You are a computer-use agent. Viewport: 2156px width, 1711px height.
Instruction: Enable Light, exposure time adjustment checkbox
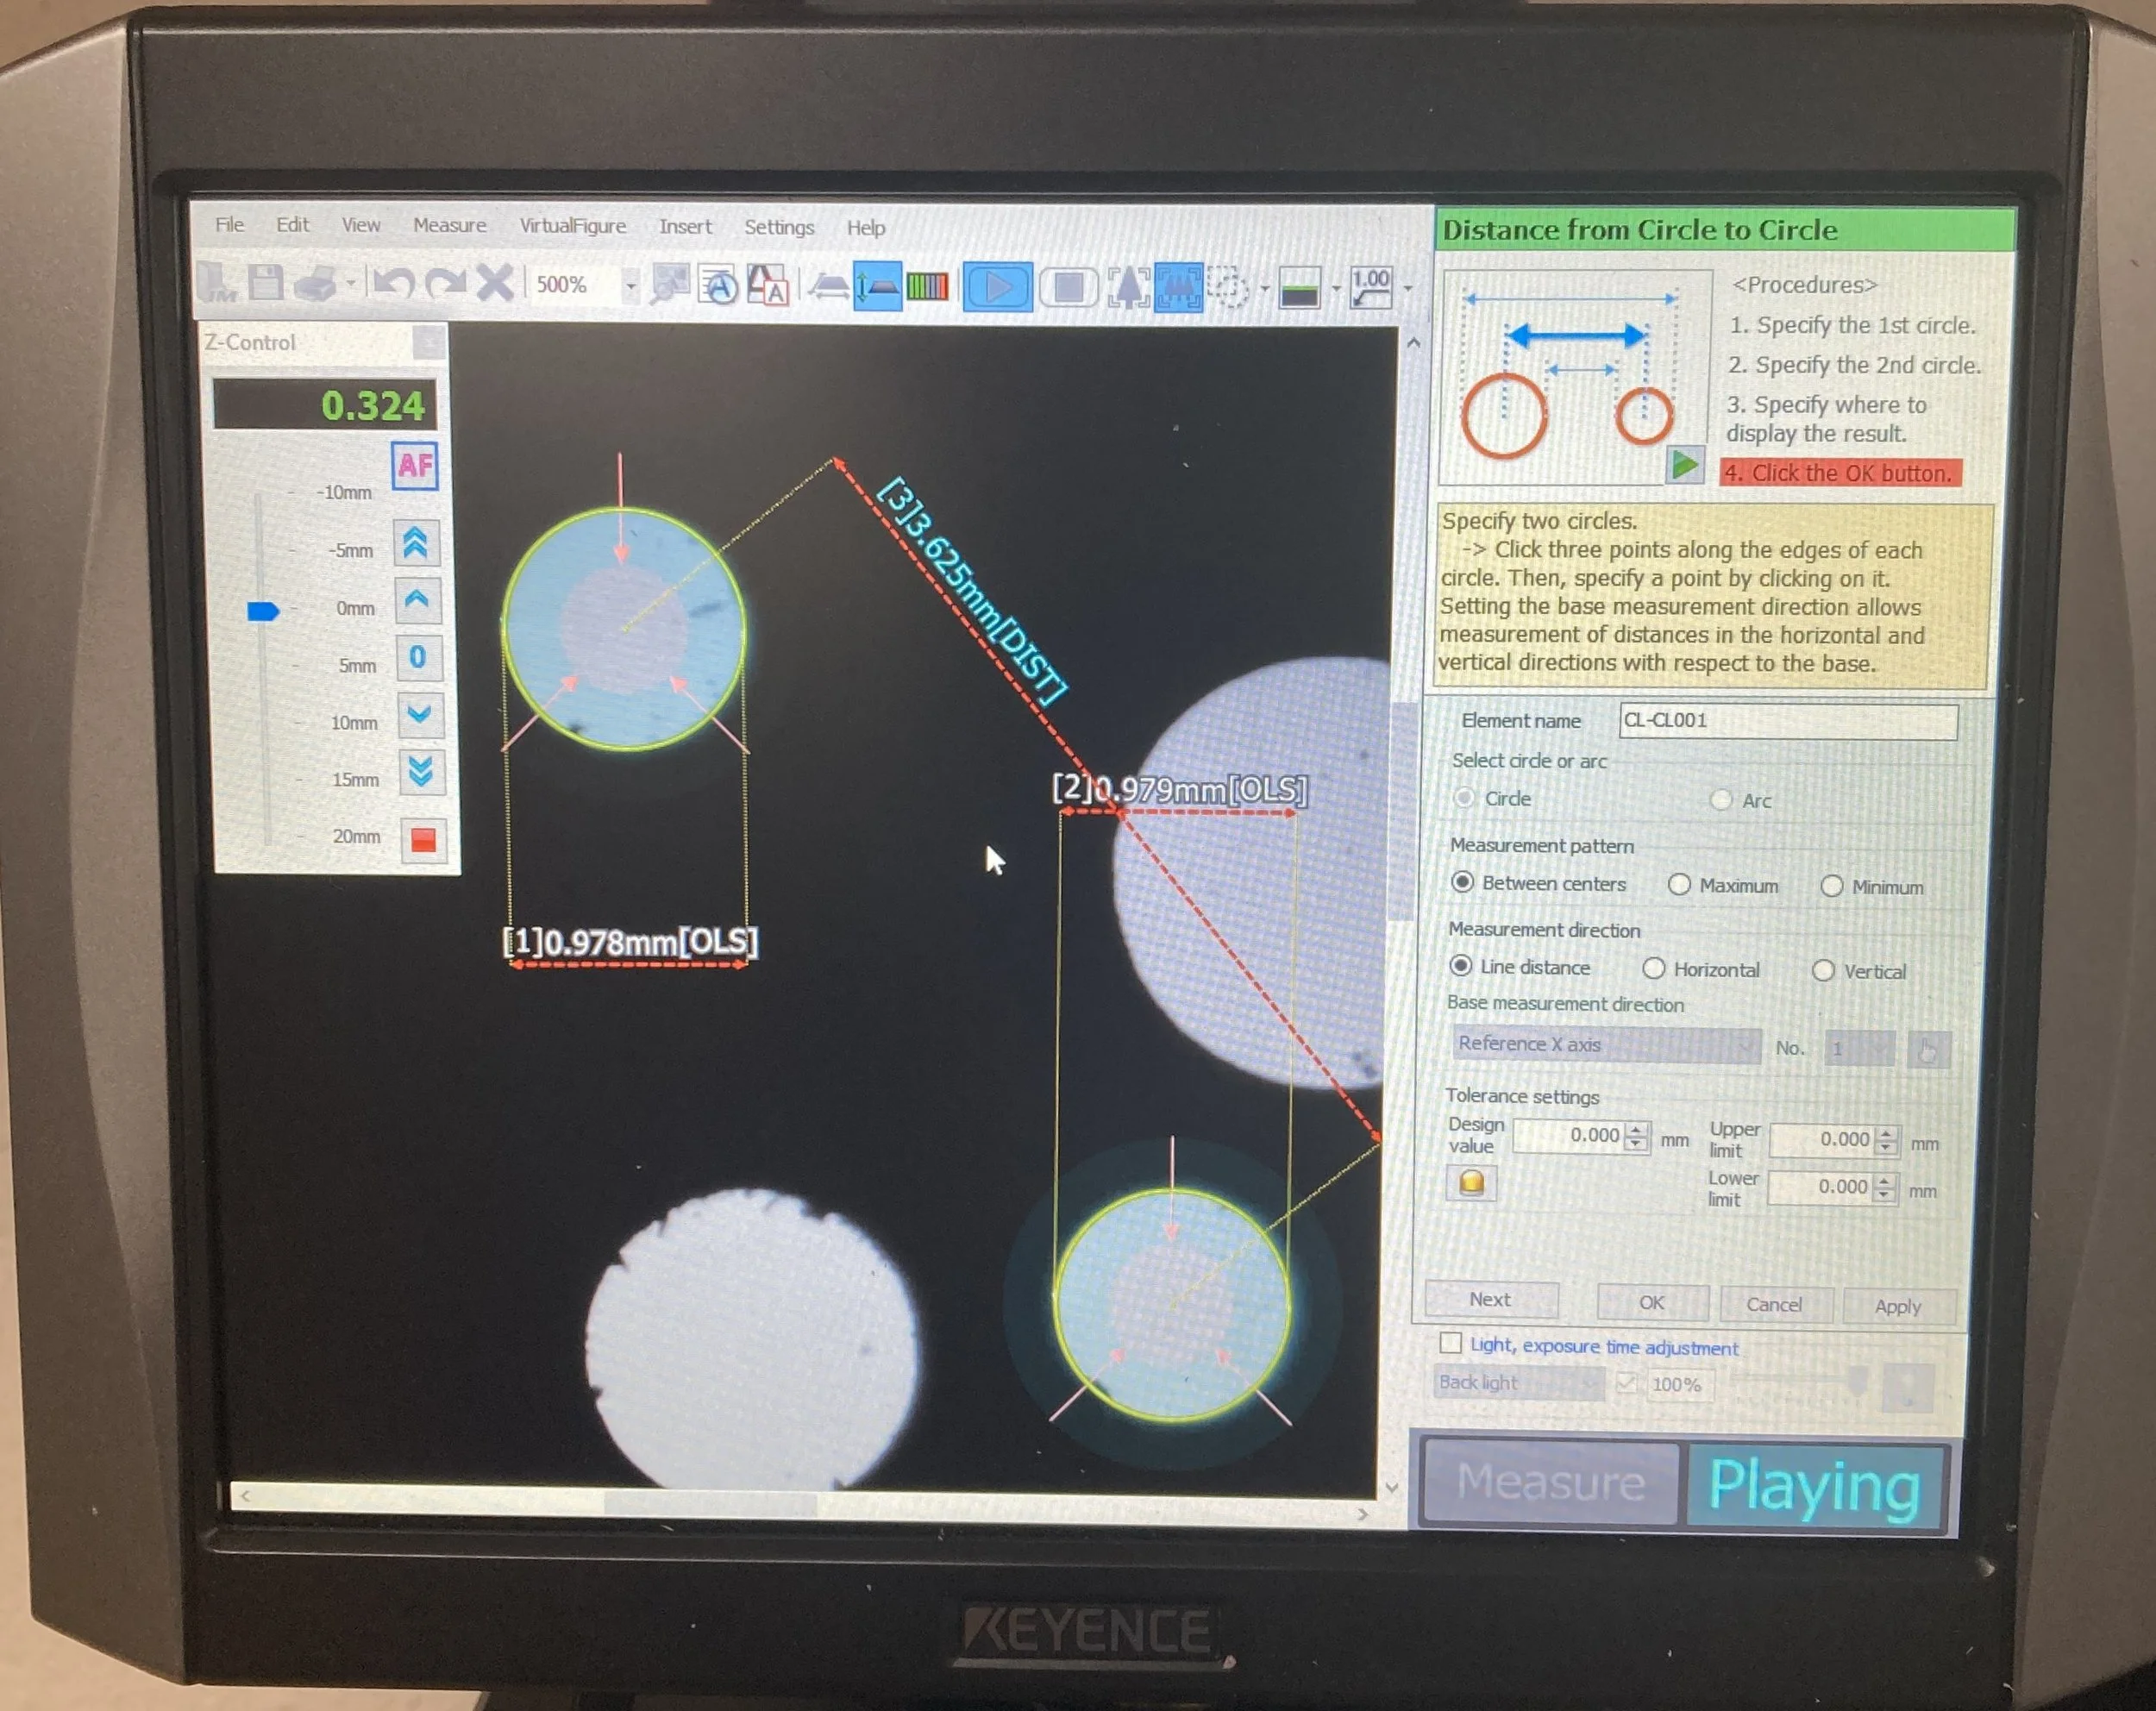[x=1451, y=1343]
